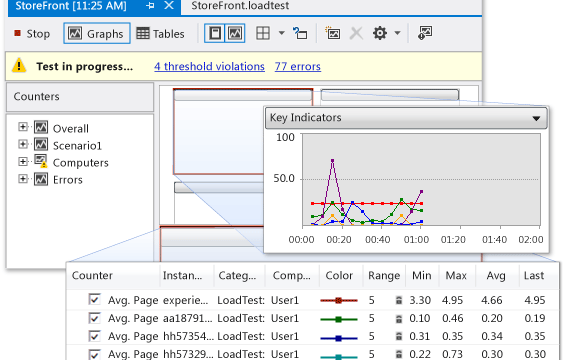The height and width of the screenshot is (360, 564).
Task: Toggle the graph legend display icon
Action: coord(235,34)
